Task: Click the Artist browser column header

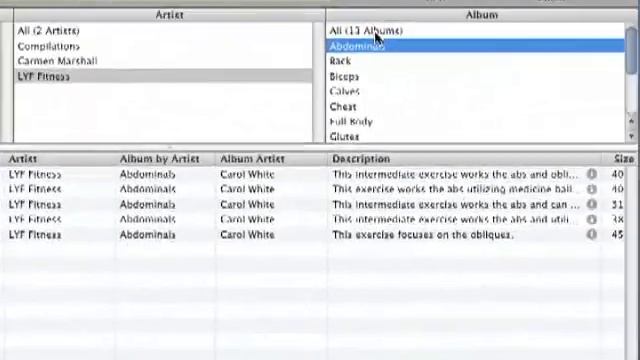Action: [169, 15]
